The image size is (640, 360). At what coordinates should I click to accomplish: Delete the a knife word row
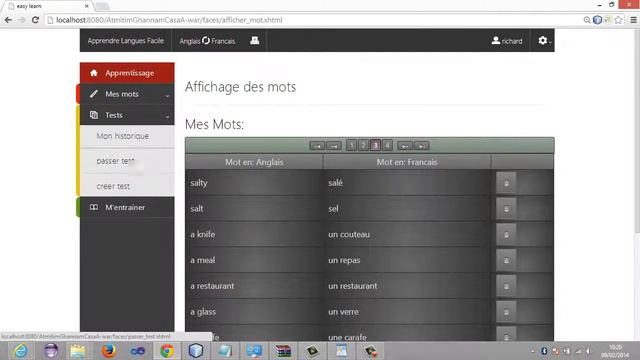coord(506,234)
